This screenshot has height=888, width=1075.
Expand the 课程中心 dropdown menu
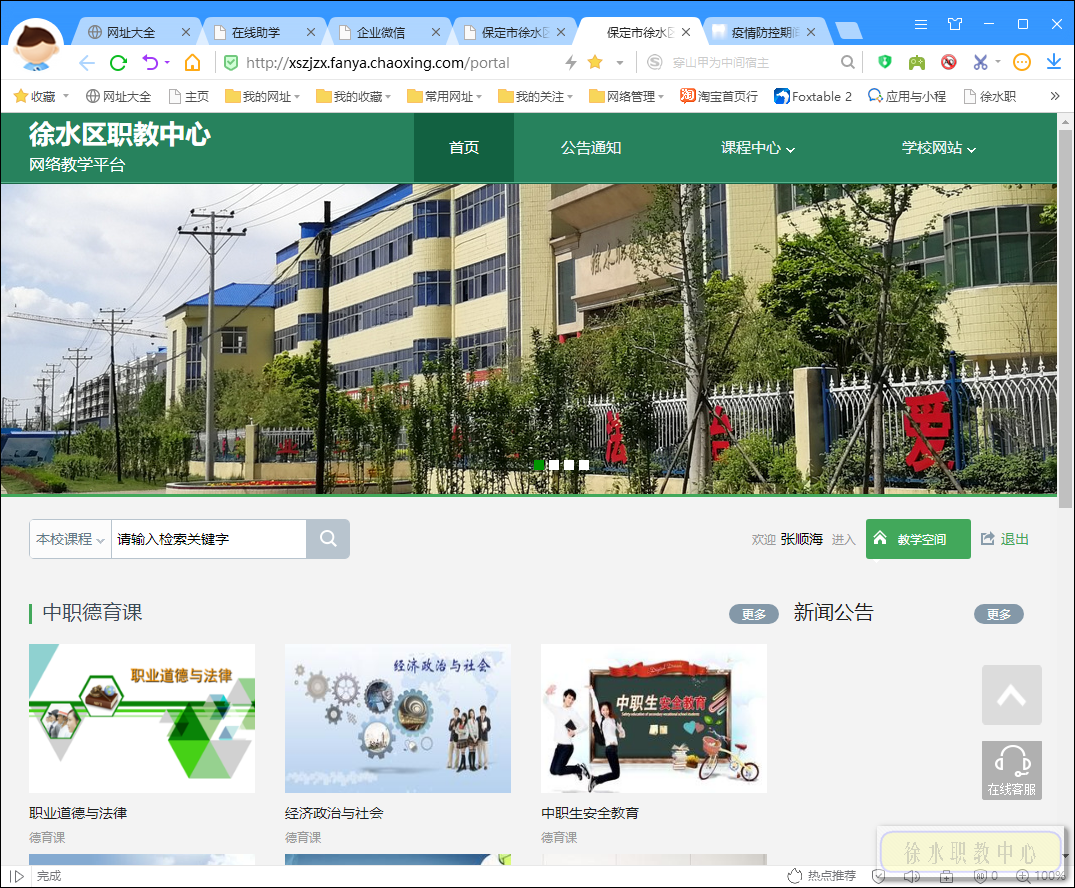(x=758, y=147)
